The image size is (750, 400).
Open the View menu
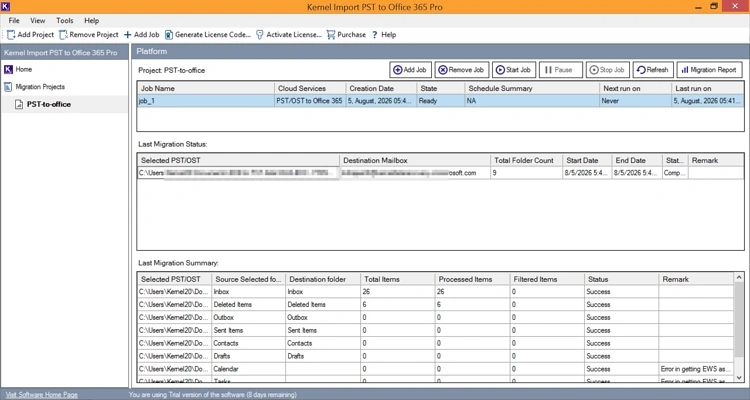[x=37, y=21]
